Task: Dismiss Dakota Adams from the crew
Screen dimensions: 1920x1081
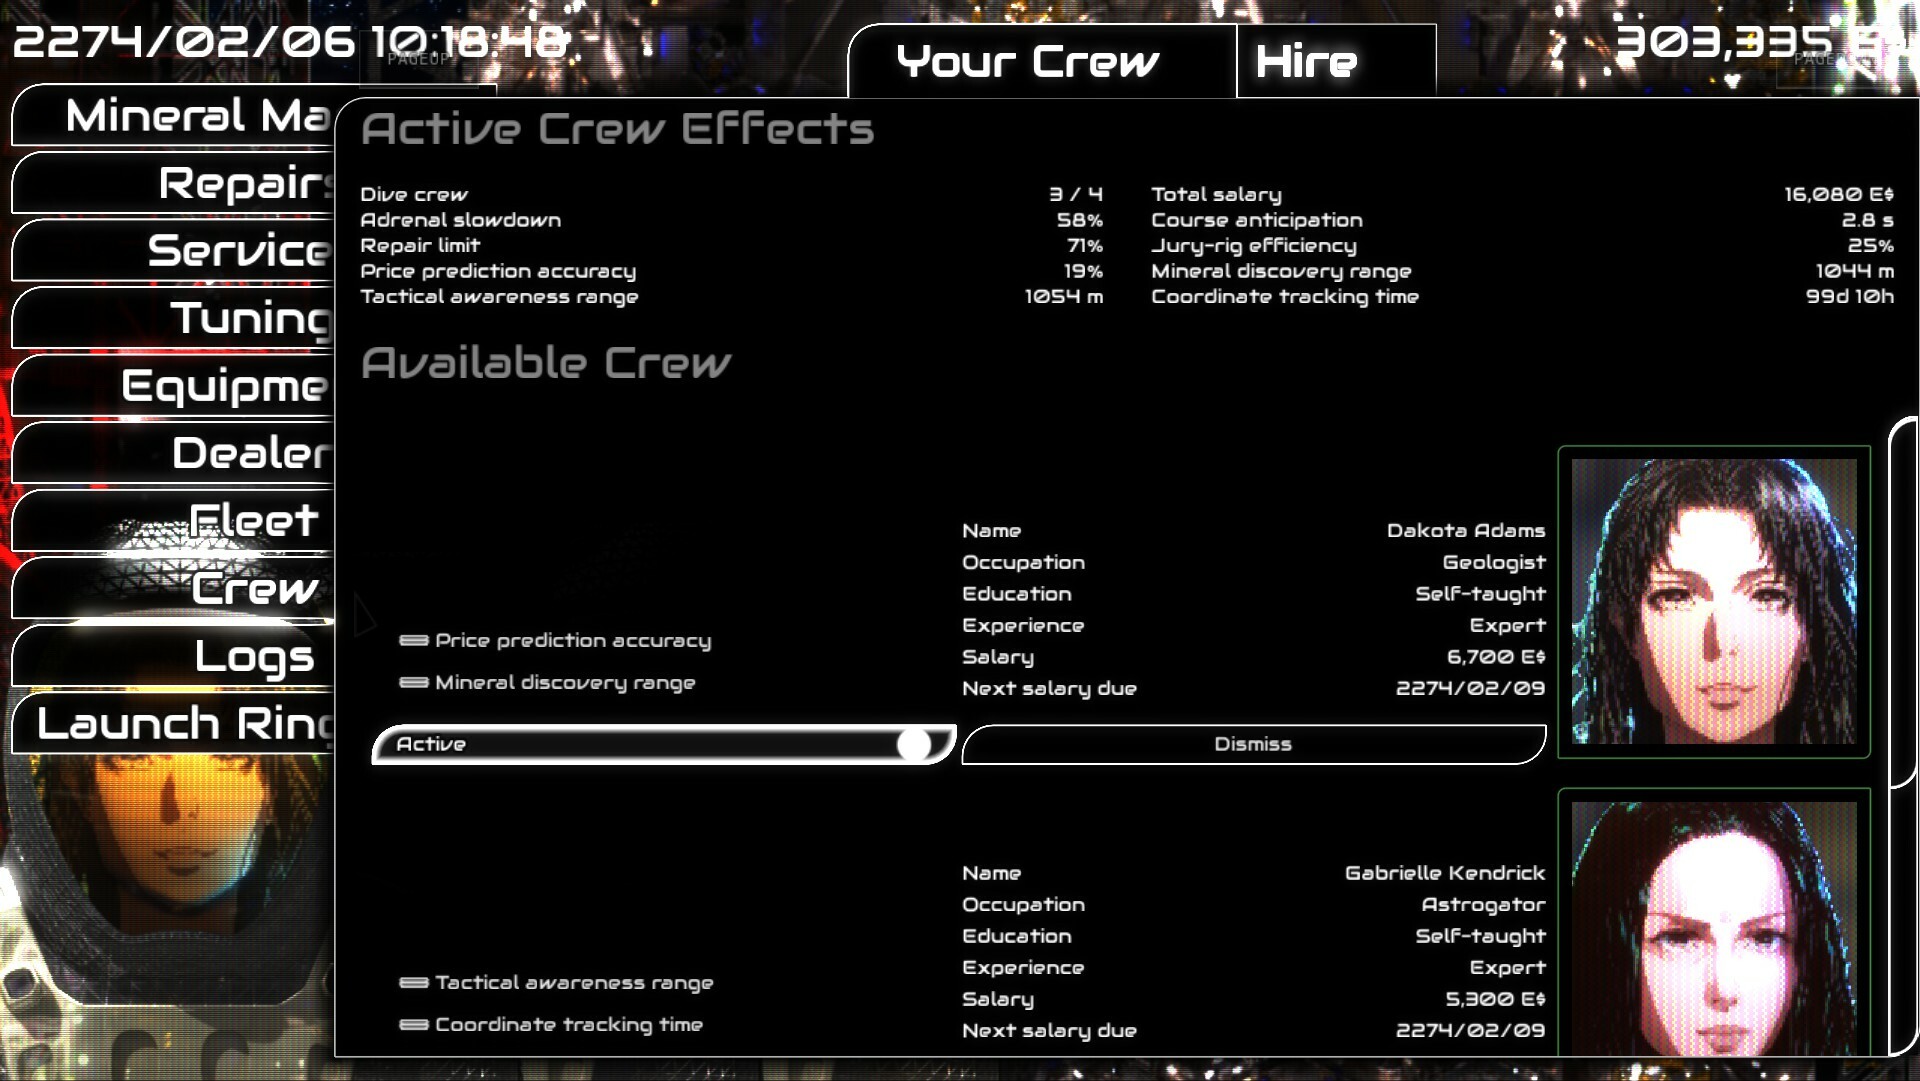Action: coord(1252,744)
